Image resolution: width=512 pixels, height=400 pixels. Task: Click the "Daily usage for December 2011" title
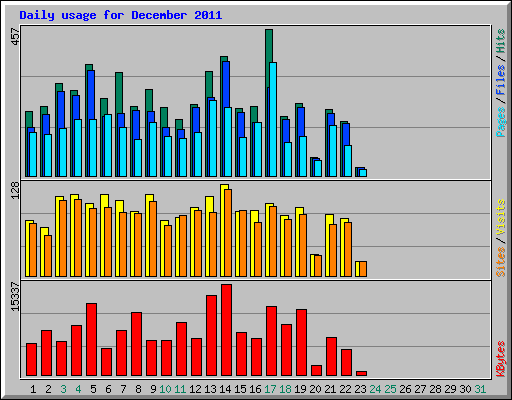121,15
